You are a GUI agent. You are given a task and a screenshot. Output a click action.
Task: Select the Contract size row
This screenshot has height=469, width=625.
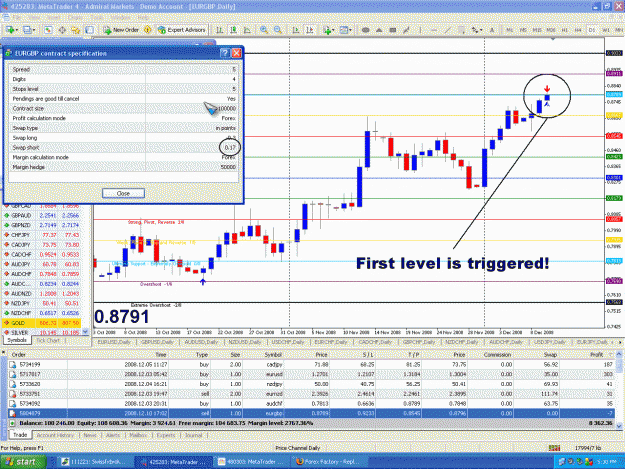(124, 108)
